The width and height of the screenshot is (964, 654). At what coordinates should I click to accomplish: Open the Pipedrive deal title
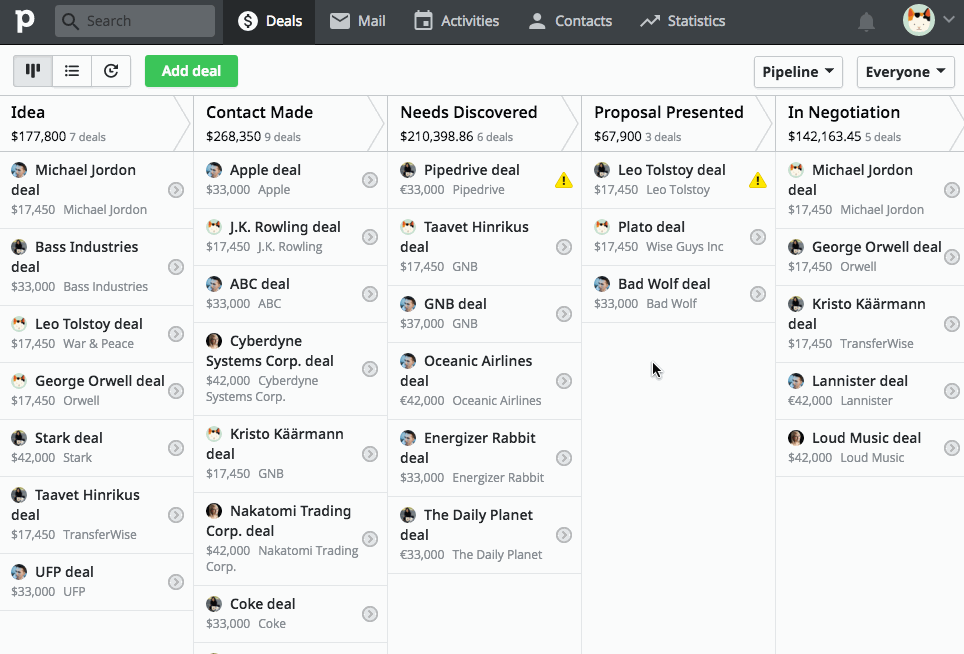[472, 170]
